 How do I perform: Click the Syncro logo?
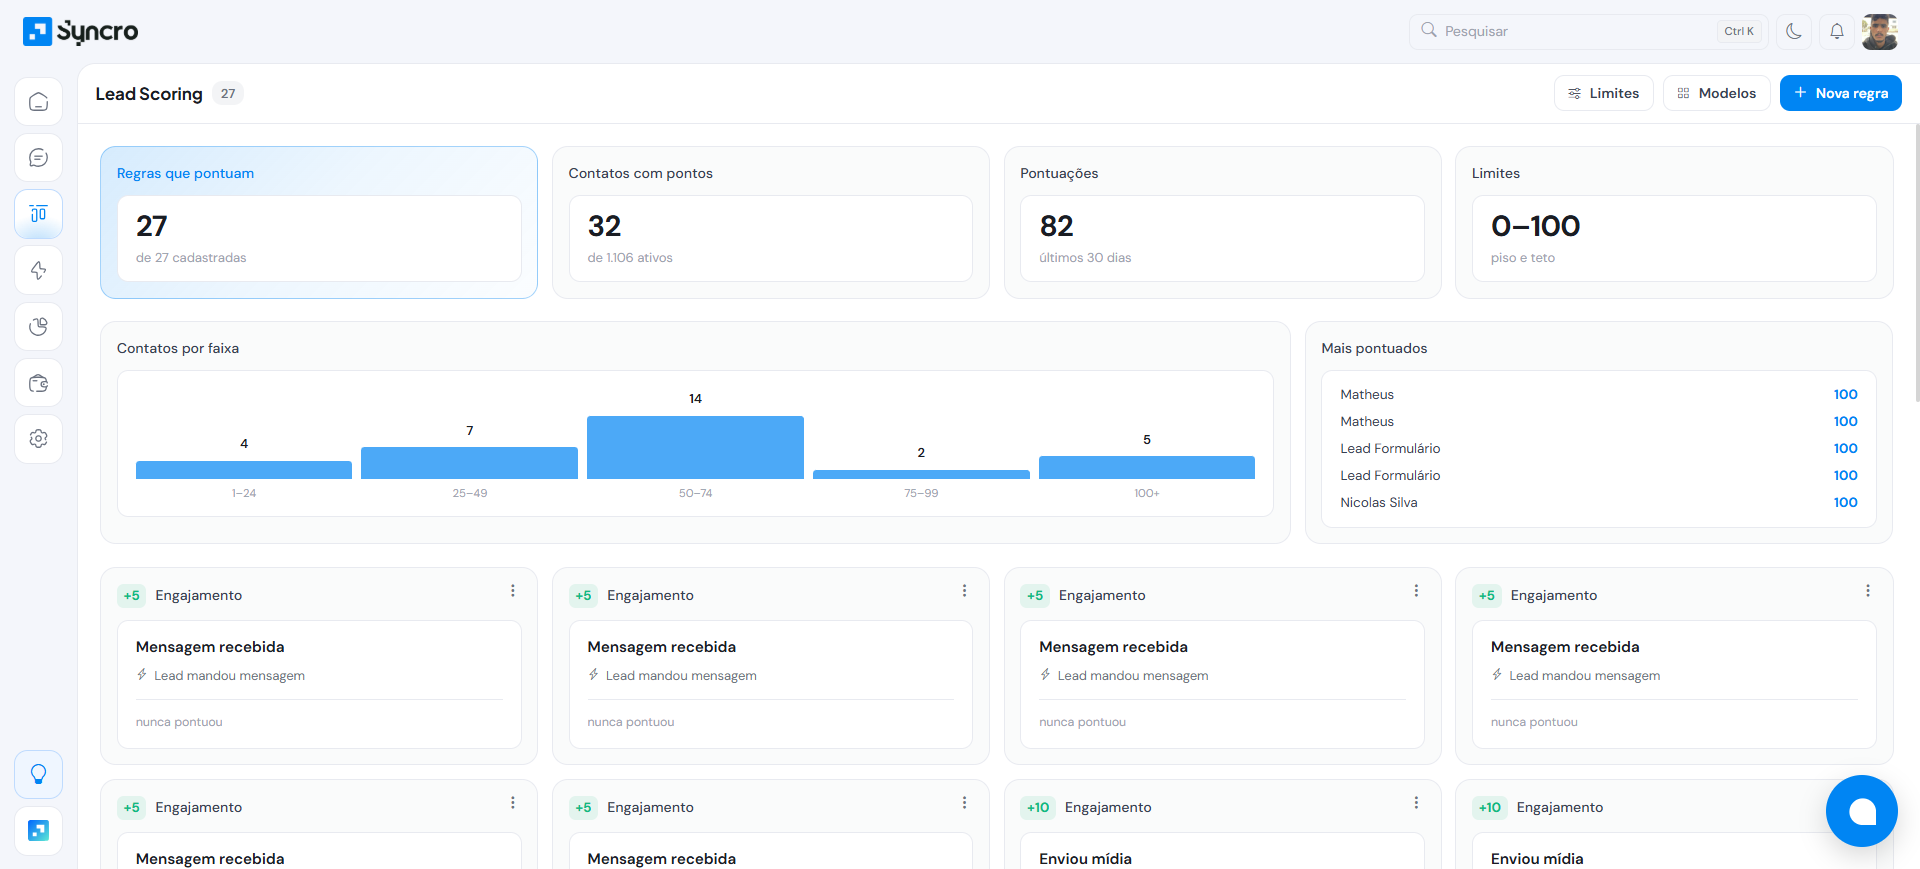point(81,31)
